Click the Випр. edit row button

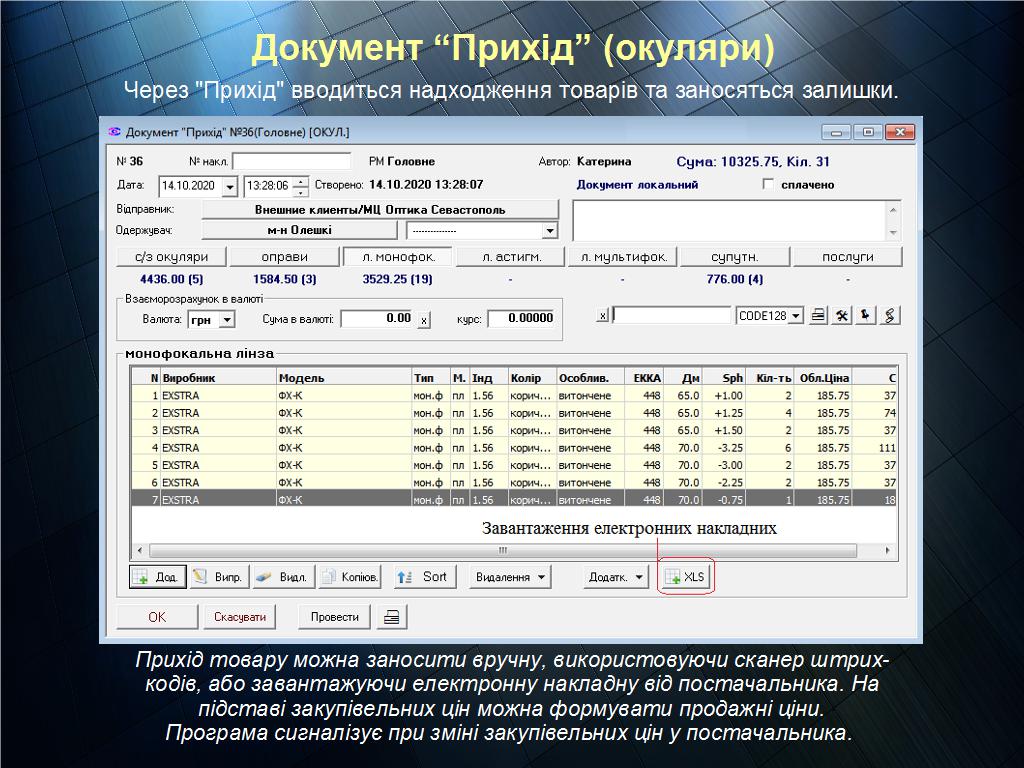217,577
